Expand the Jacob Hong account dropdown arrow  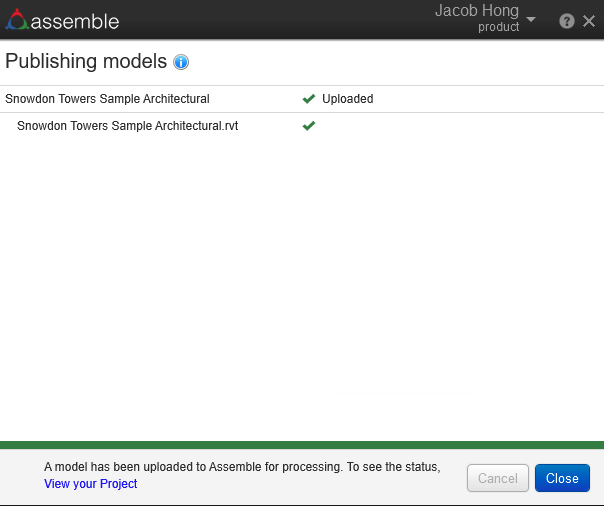(531, 19)
